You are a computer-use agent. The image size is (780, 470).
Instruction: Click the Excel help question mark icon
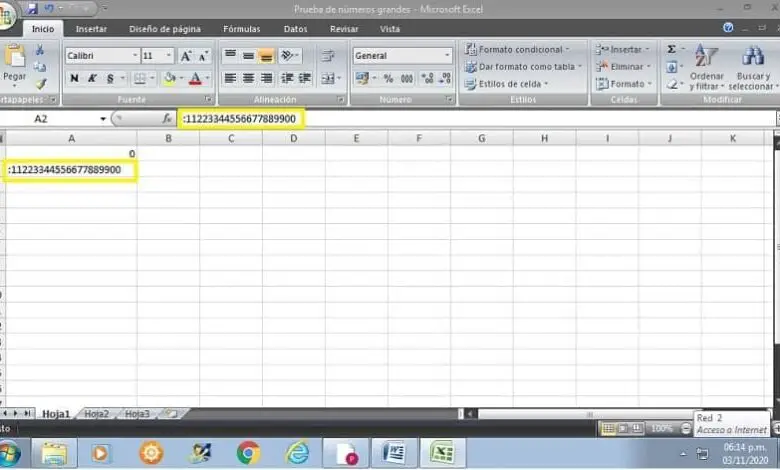pos(728,28)
